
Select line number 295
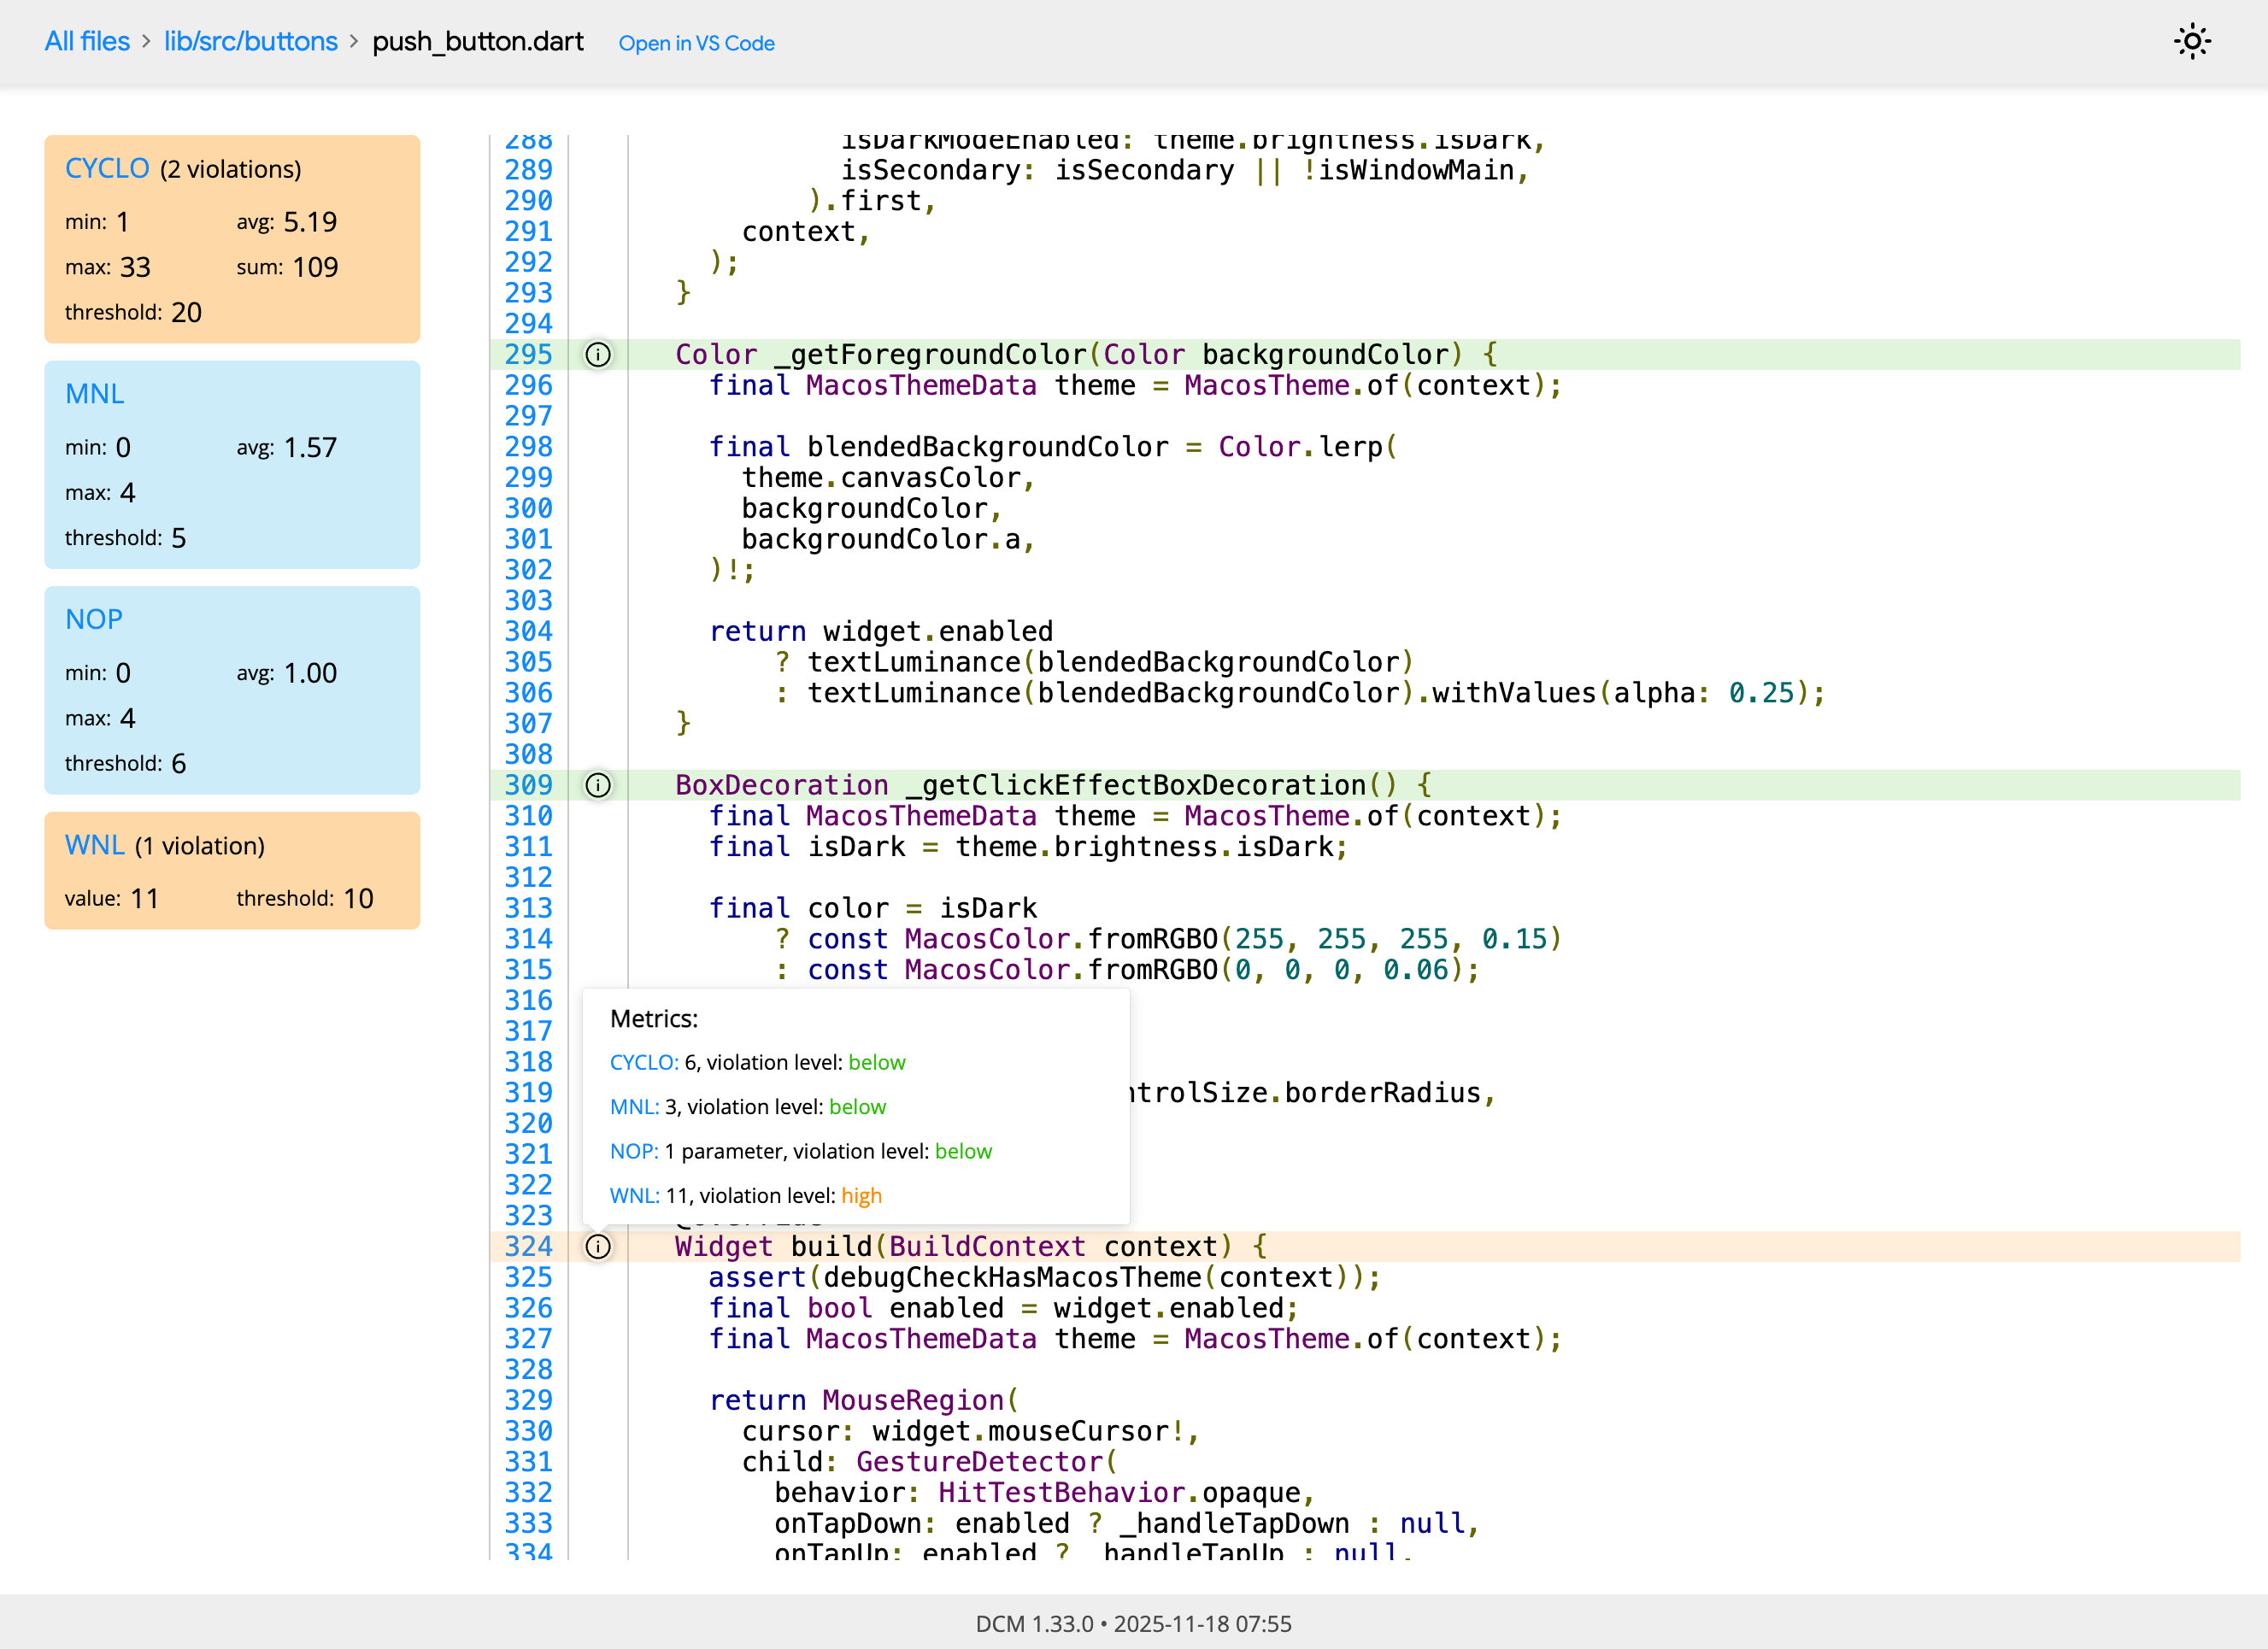[x=528, y=355]
